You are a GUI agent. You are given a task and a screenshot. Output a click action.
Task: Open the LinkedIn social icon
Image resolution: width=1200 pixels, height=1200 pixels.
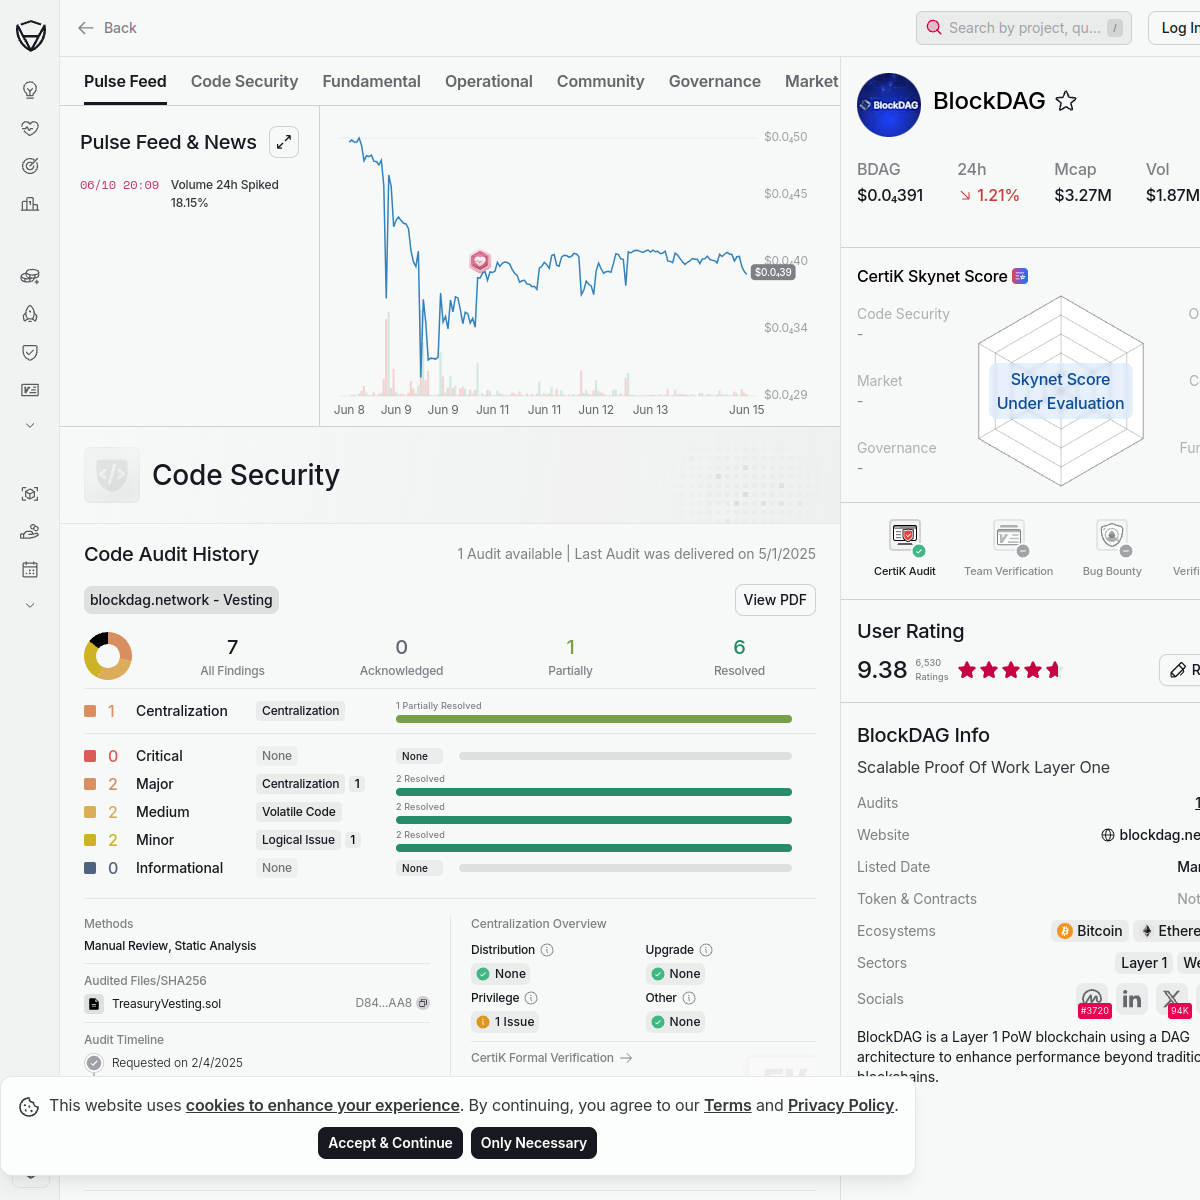[x=1132, y=999]
